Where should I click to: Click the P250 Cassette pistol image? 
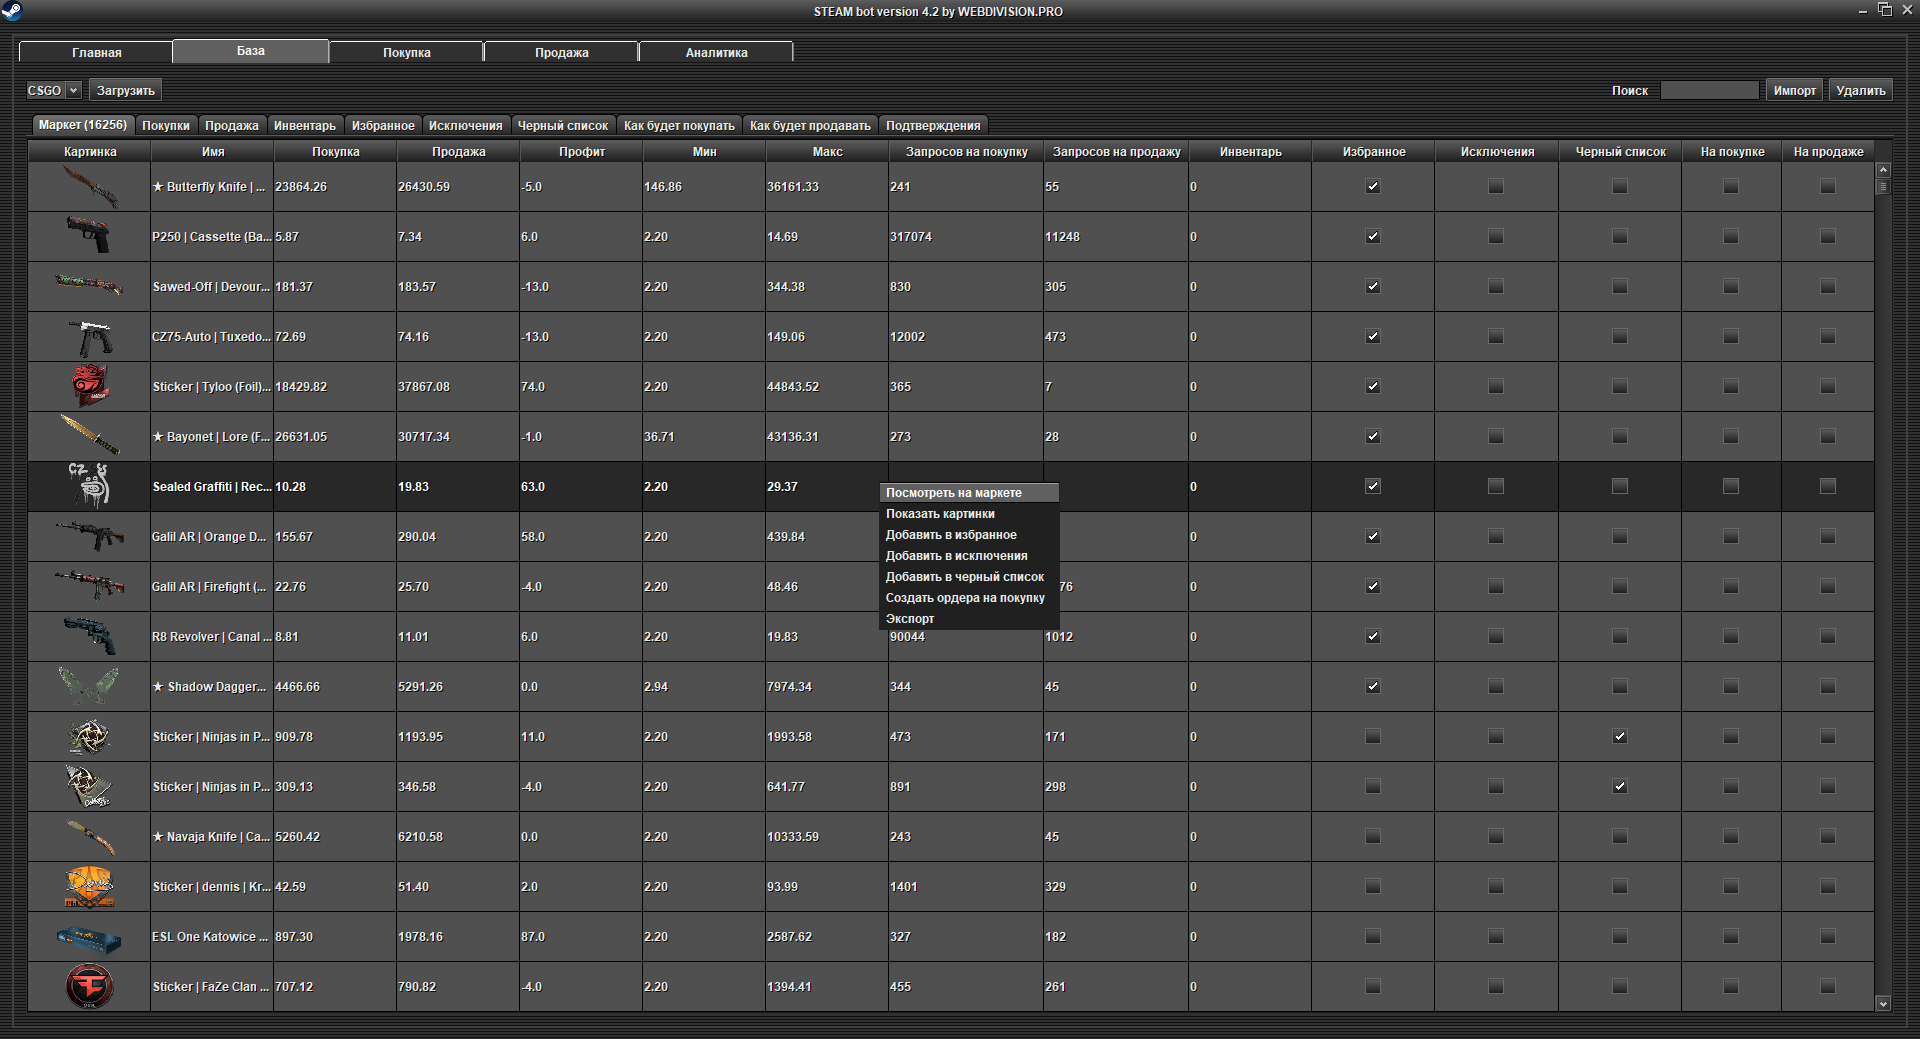pyautogui.click(x=90, y=237)
